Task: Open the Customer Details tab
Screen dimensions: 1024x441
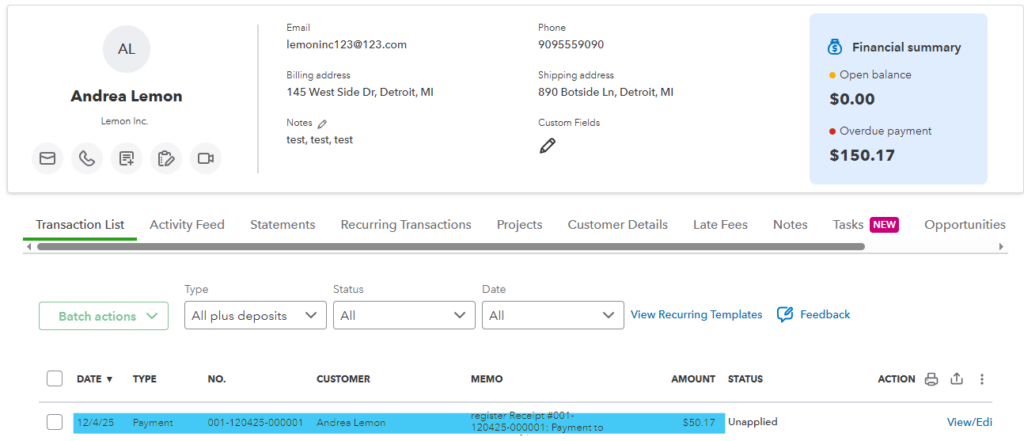Action: tap(618, 225)
